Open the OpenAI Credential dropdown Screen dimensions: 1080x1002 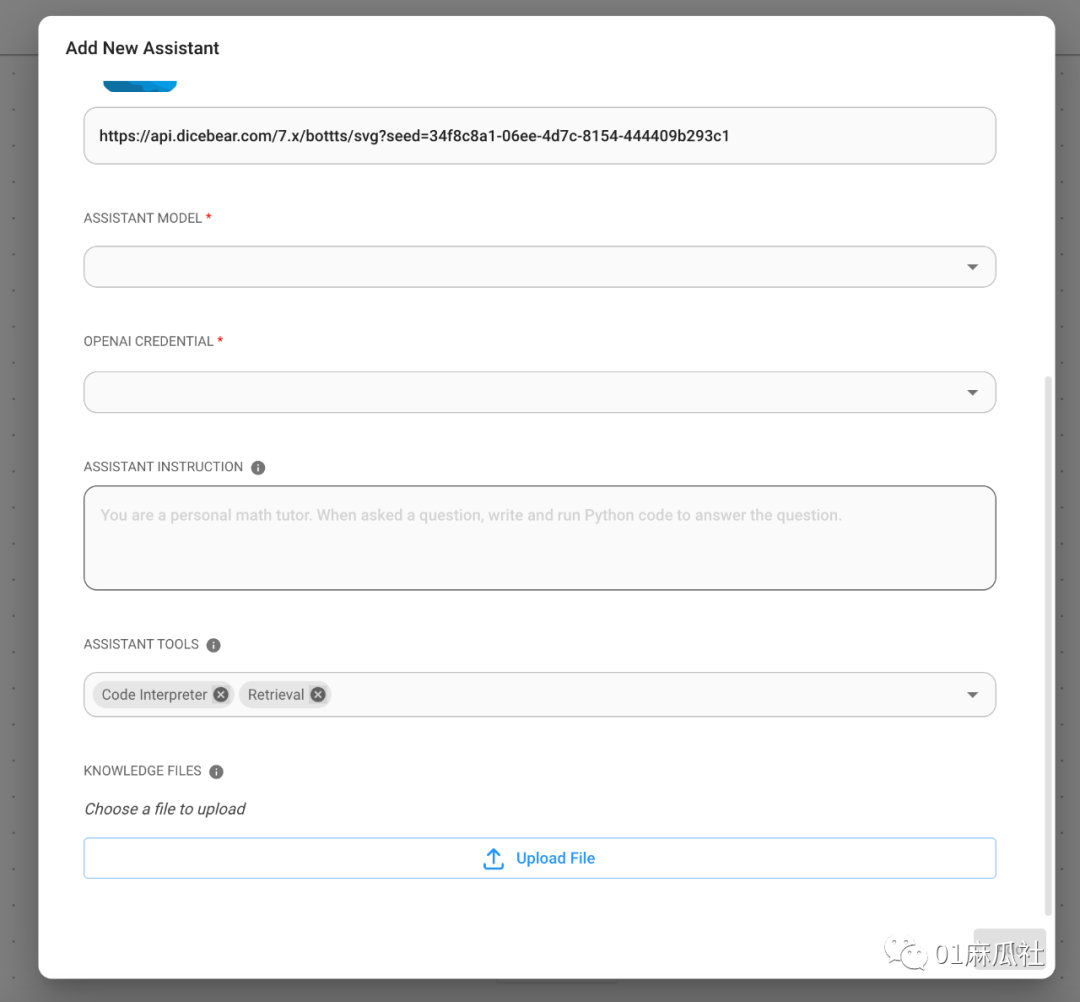point(539,393)
